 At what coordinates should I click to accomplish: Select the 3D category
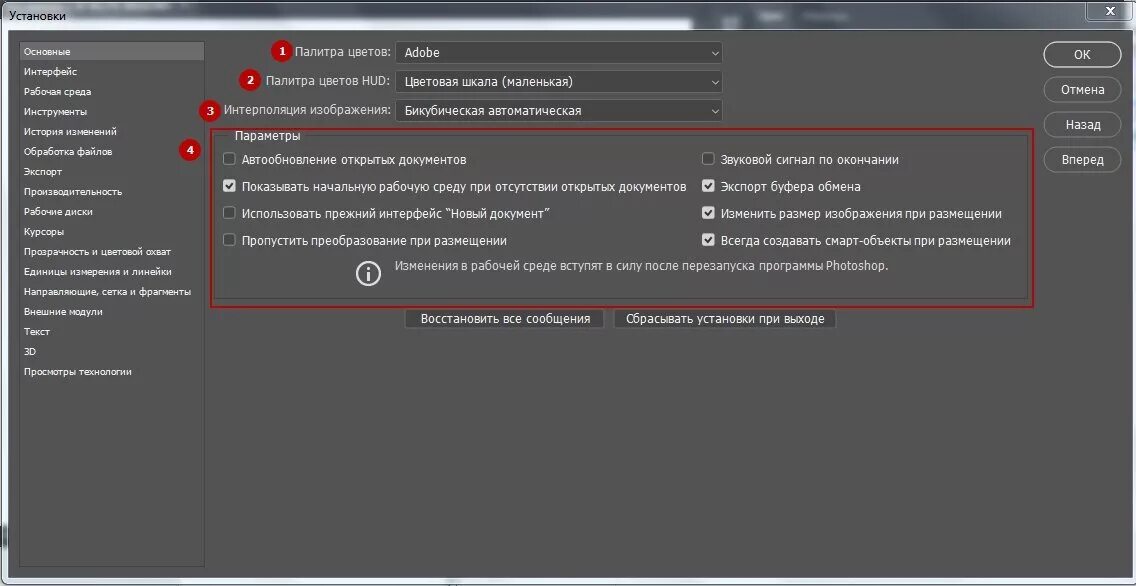click(x=112, y=351)
